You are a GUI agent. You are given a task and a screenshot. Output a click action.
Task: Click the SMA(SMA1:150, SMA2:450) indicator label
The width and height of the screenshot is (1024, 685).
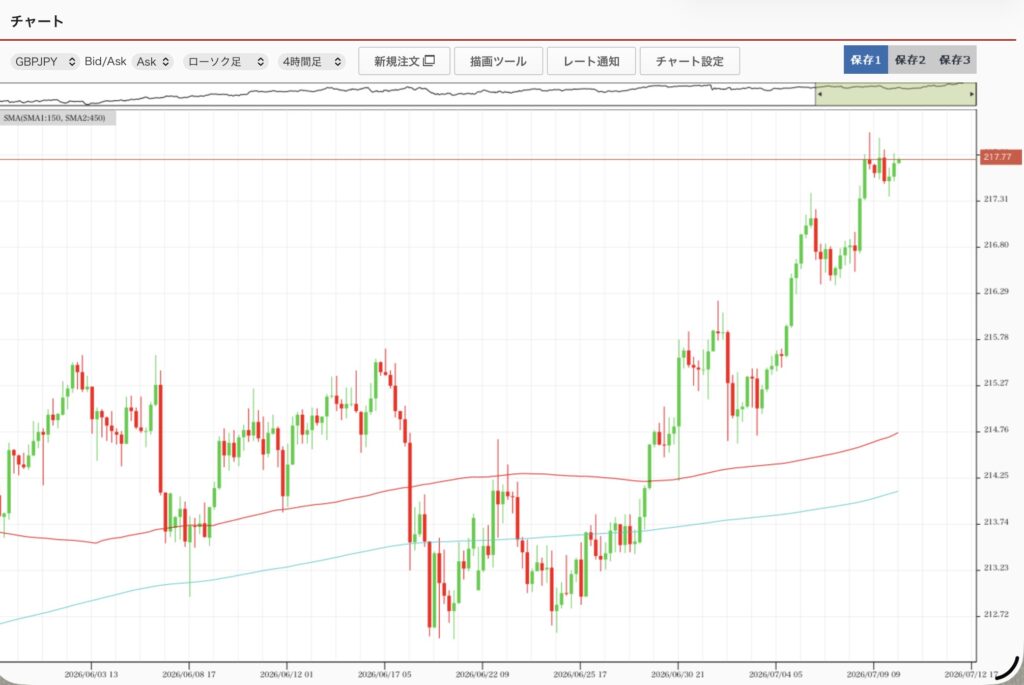[55, 118]
